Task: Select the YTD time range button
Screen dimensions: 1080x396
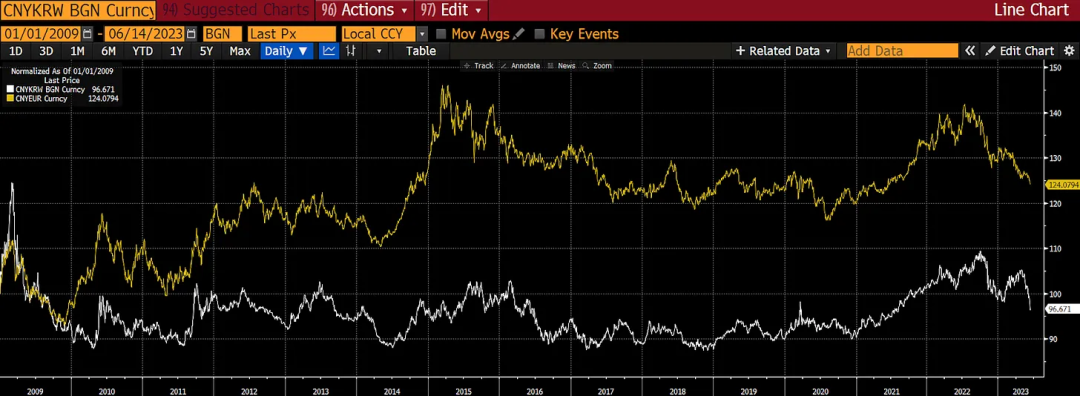Action: 143,50
